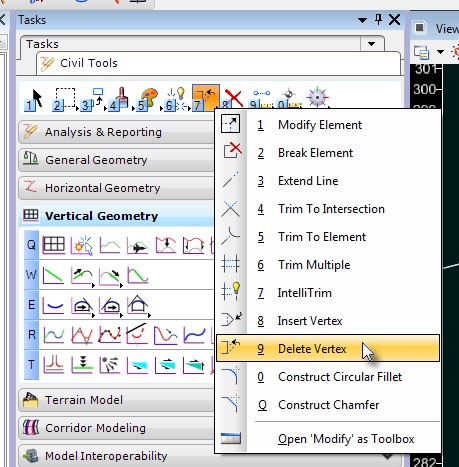
Task: Collapse the Vertical Geometry task group
Action: coord(117,215)
